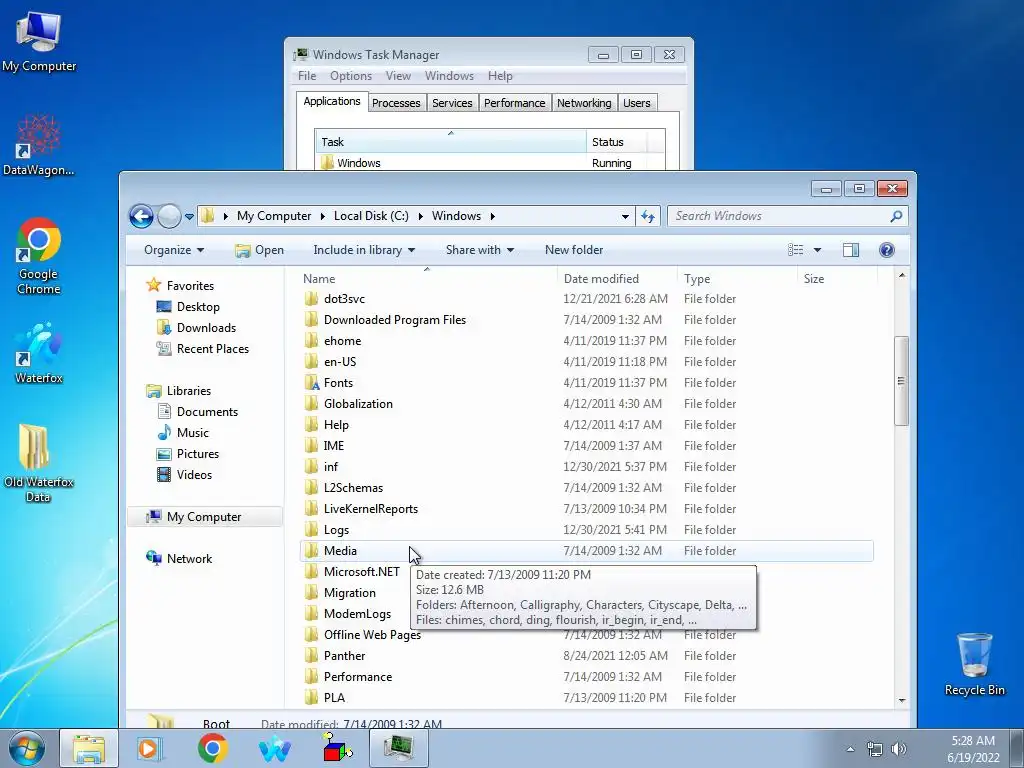
Task: Select the inf folder
Action: click(331, 467)
